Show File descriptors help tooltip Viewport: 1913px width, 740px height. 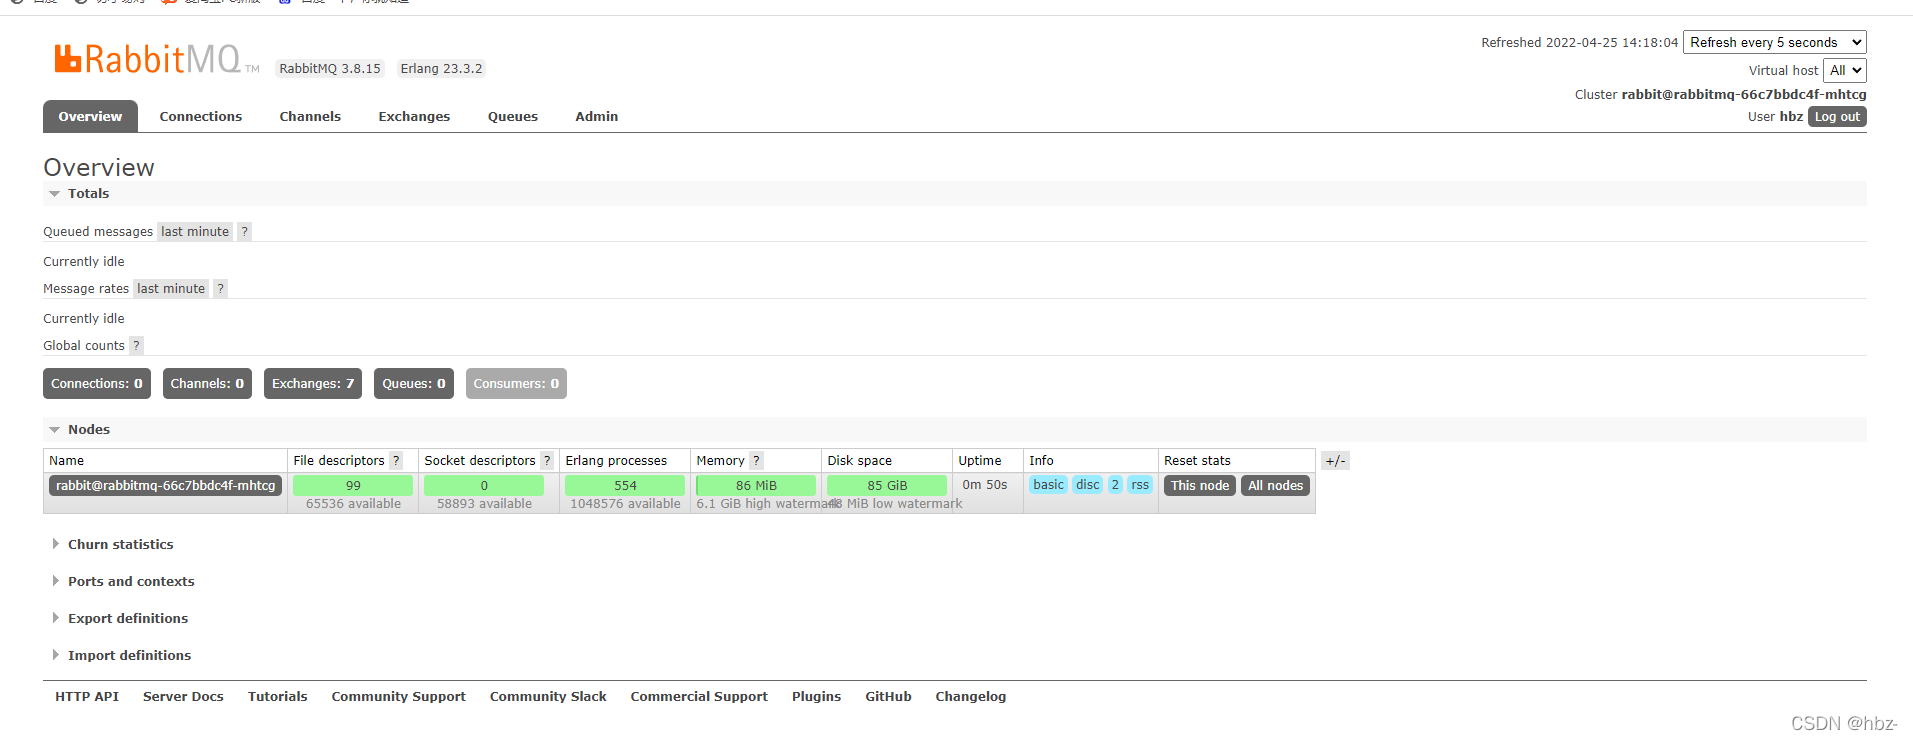click(396, 461)
